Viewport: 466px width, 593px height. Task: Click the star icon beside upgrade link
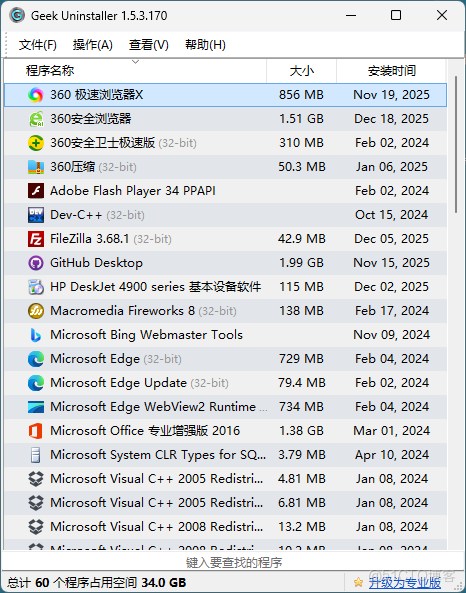[x=358, y=582]
